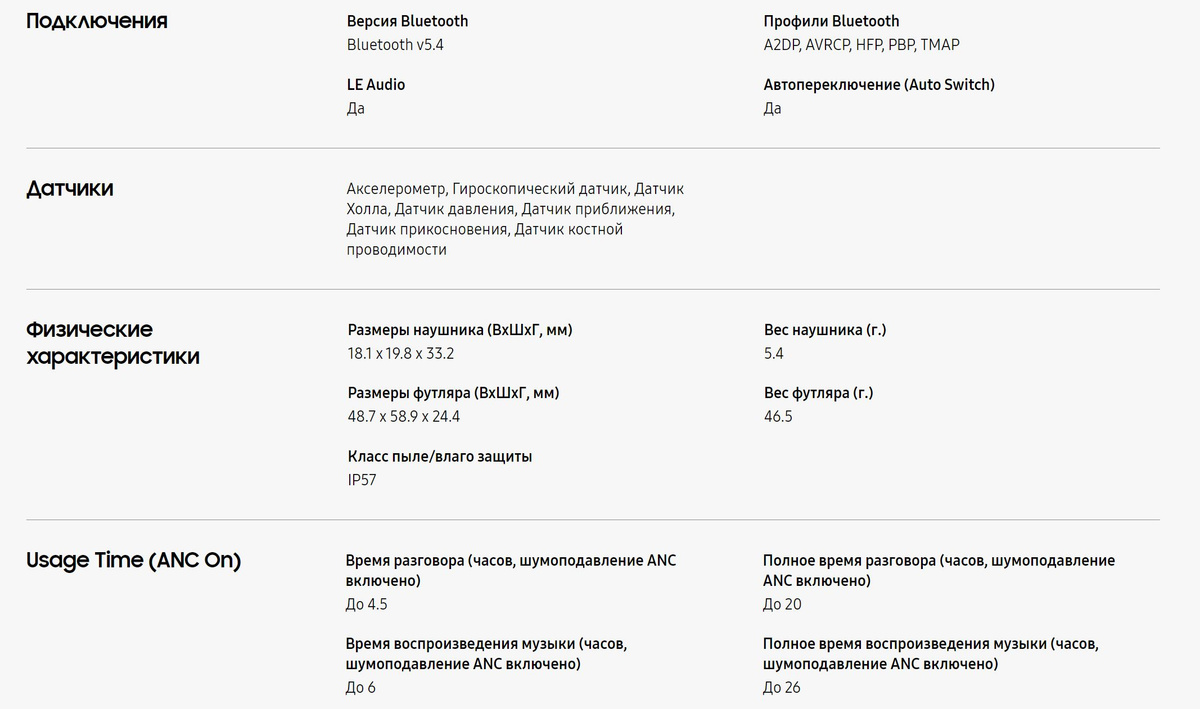The image size is (1200, 709).
Task: Click the Профили Bluetooth label
Action: [831, 21]
